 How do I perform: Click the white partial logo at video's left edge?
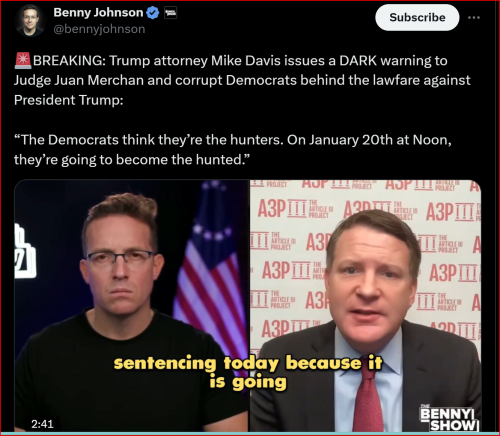coord(25,252)
